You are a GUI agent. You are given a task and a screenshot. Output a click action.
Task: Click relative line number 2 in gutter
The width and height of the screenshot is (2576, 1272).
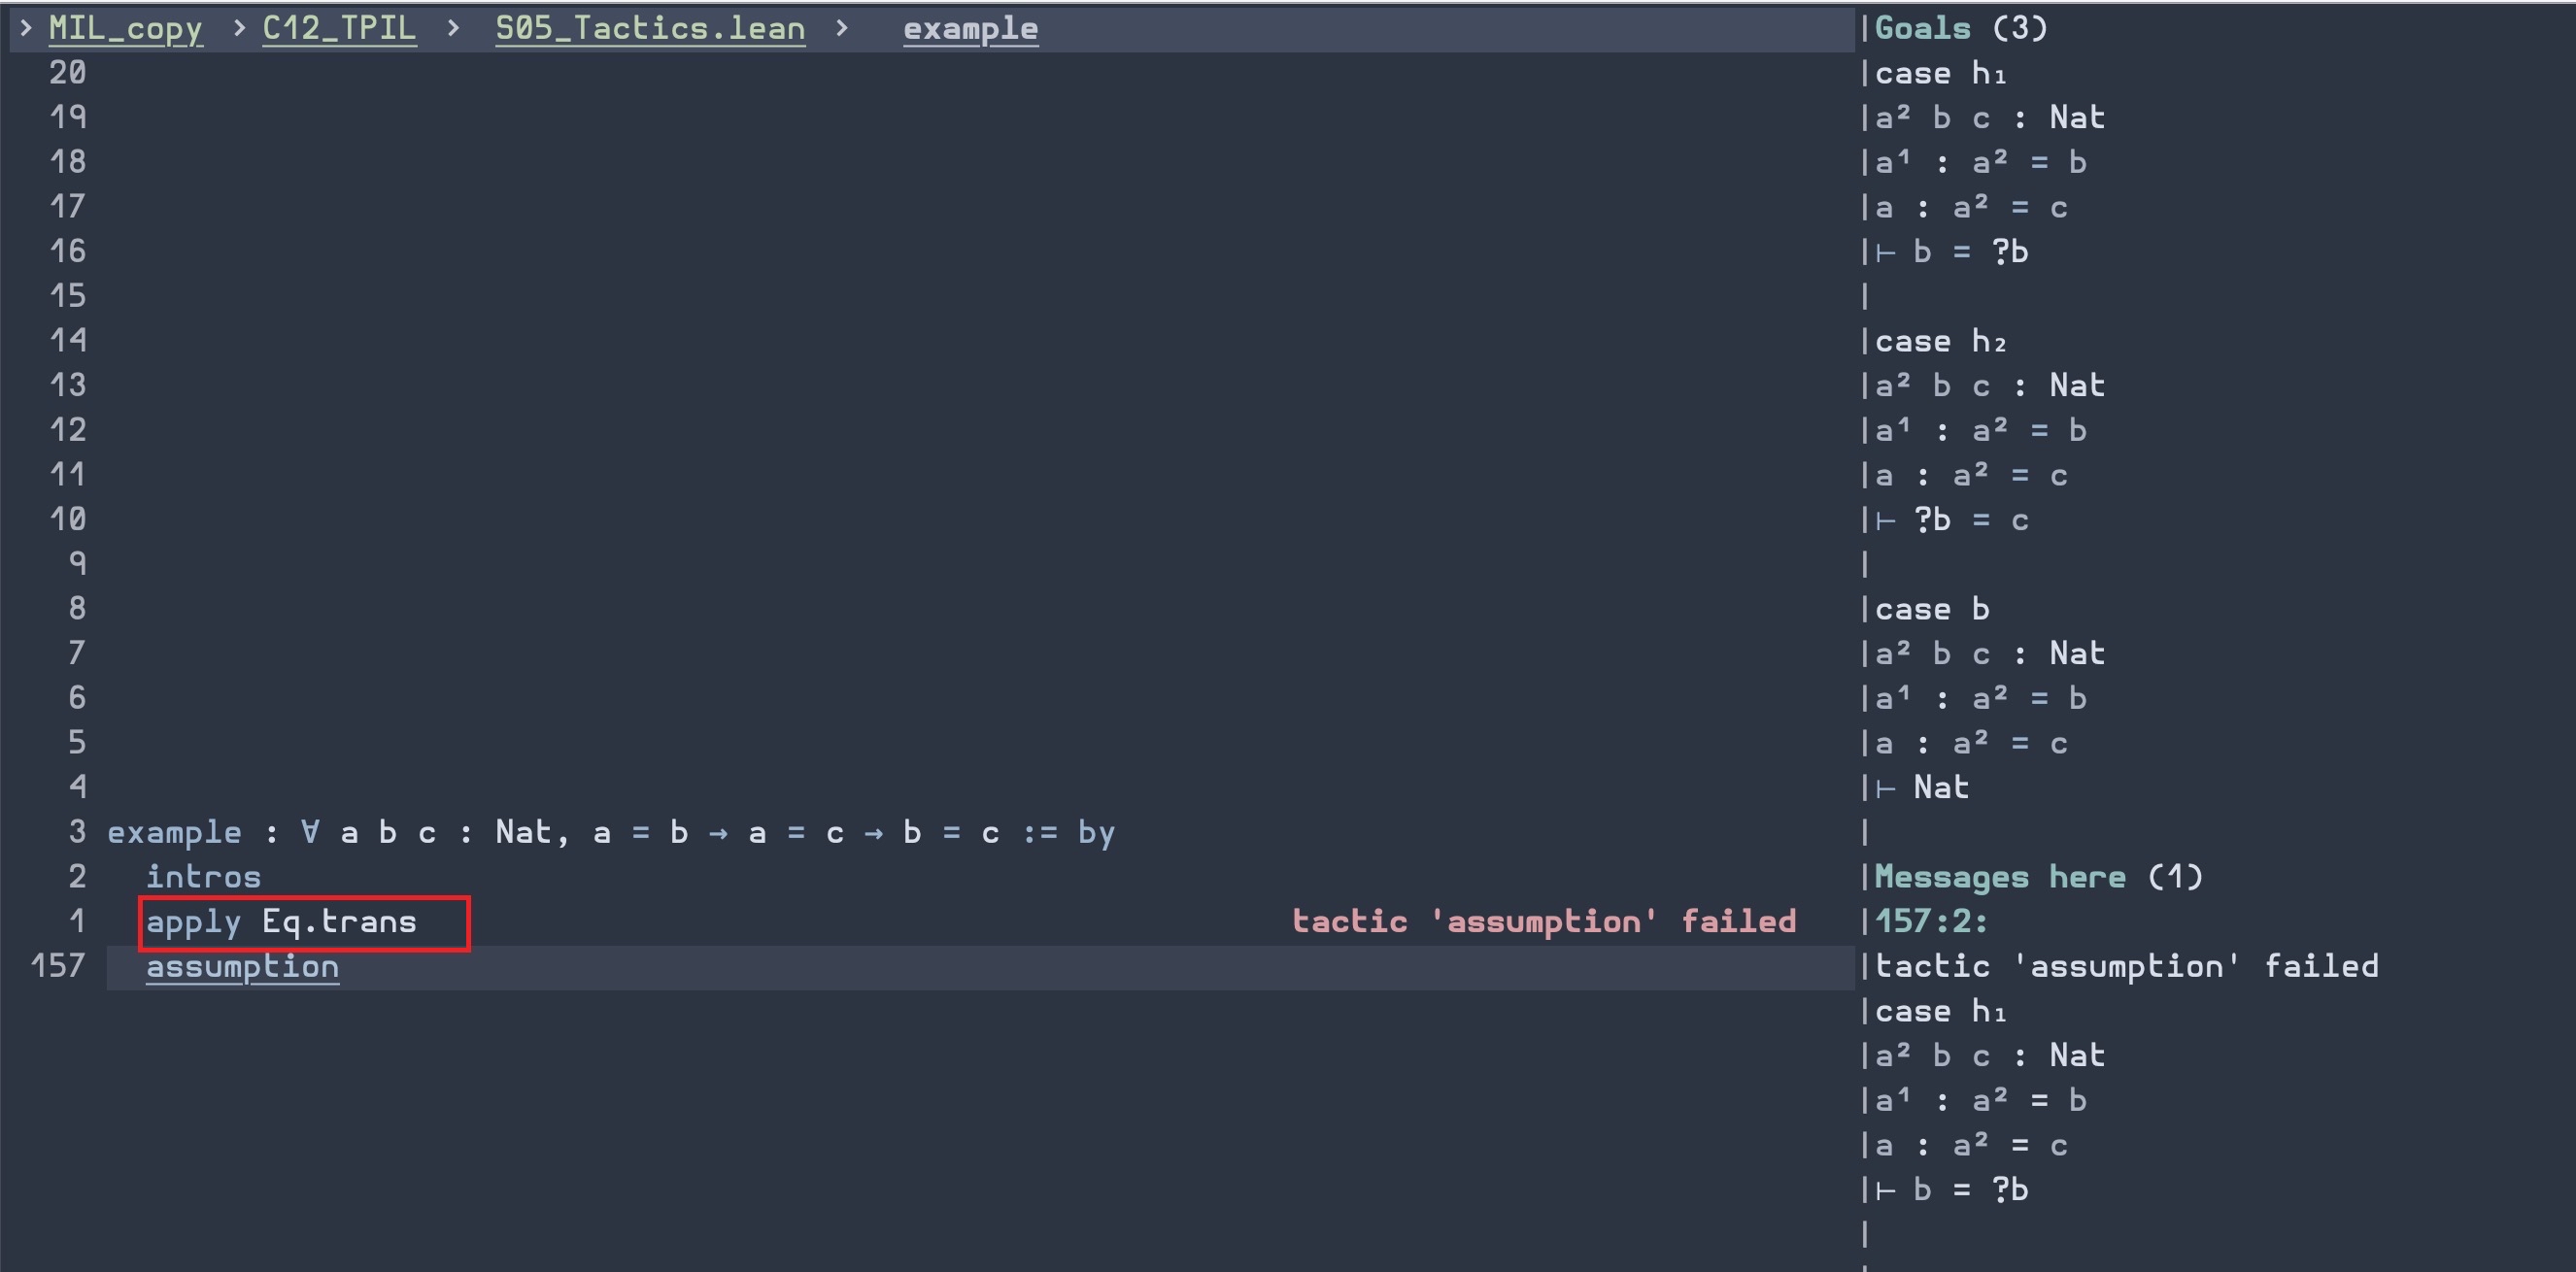(78, 877)
